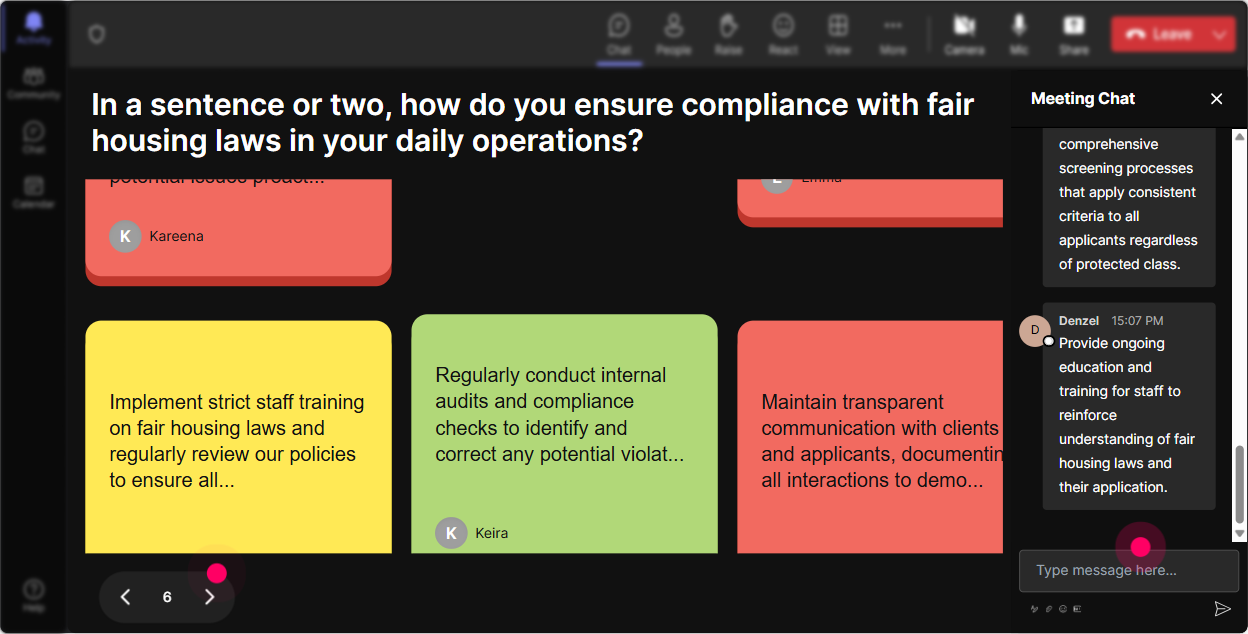Open the yellow staff training response card
The height and width of the screenshot is (634, 1248).
click(x=238, y=437)
